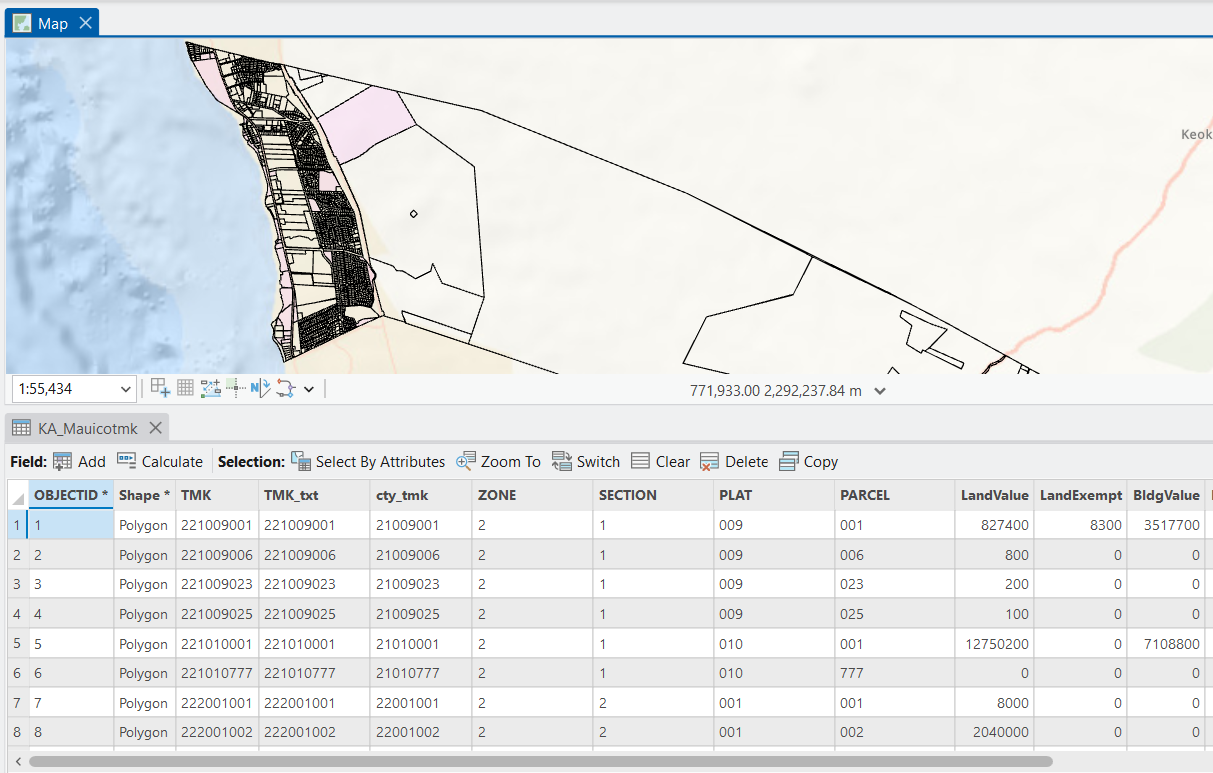
Task: Click the SECTION column header
Action: click(653, 495)
